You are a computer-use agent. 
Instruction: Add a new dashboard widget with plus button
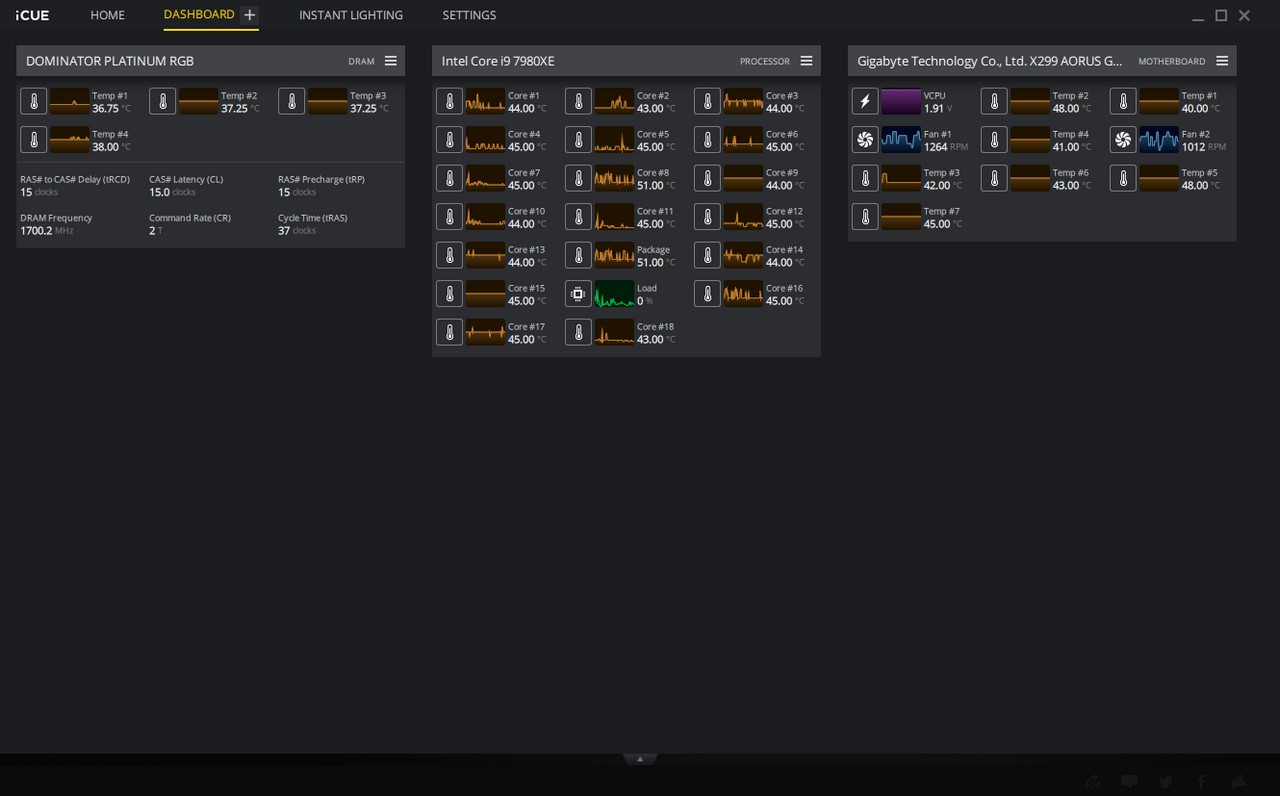point(250,15)
